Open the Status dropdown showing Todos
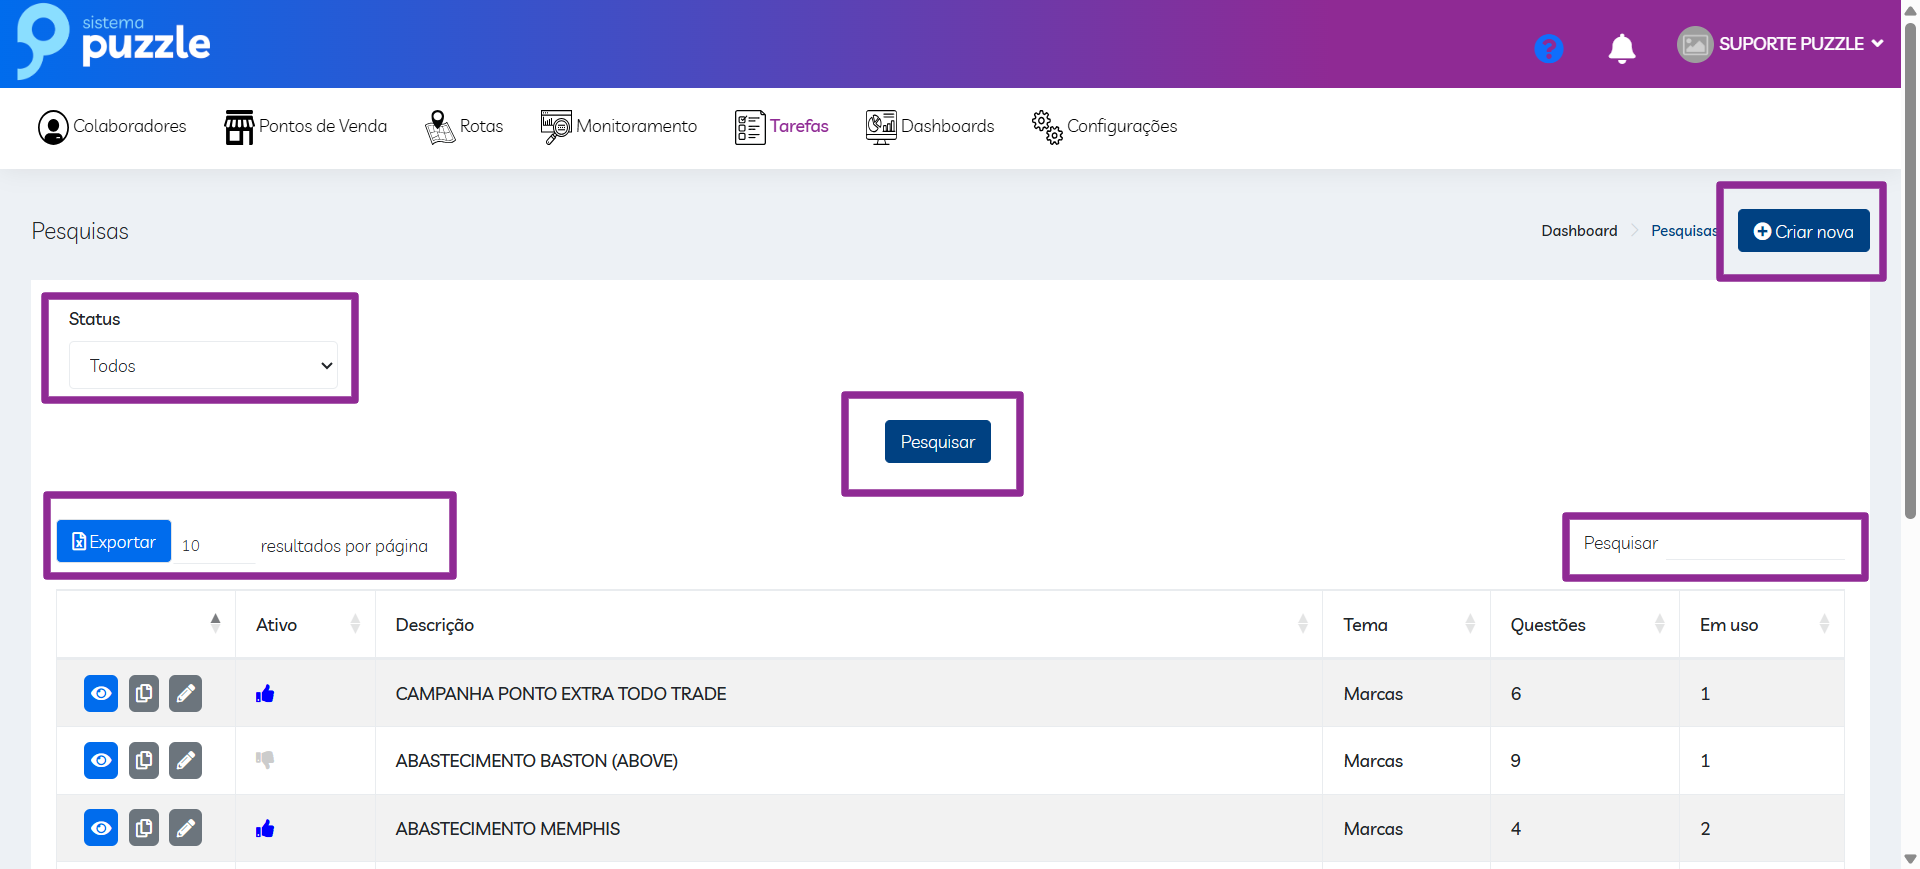Image resolution: width=1920 pixels, height=869 pixels. click(x=203, y=365)
